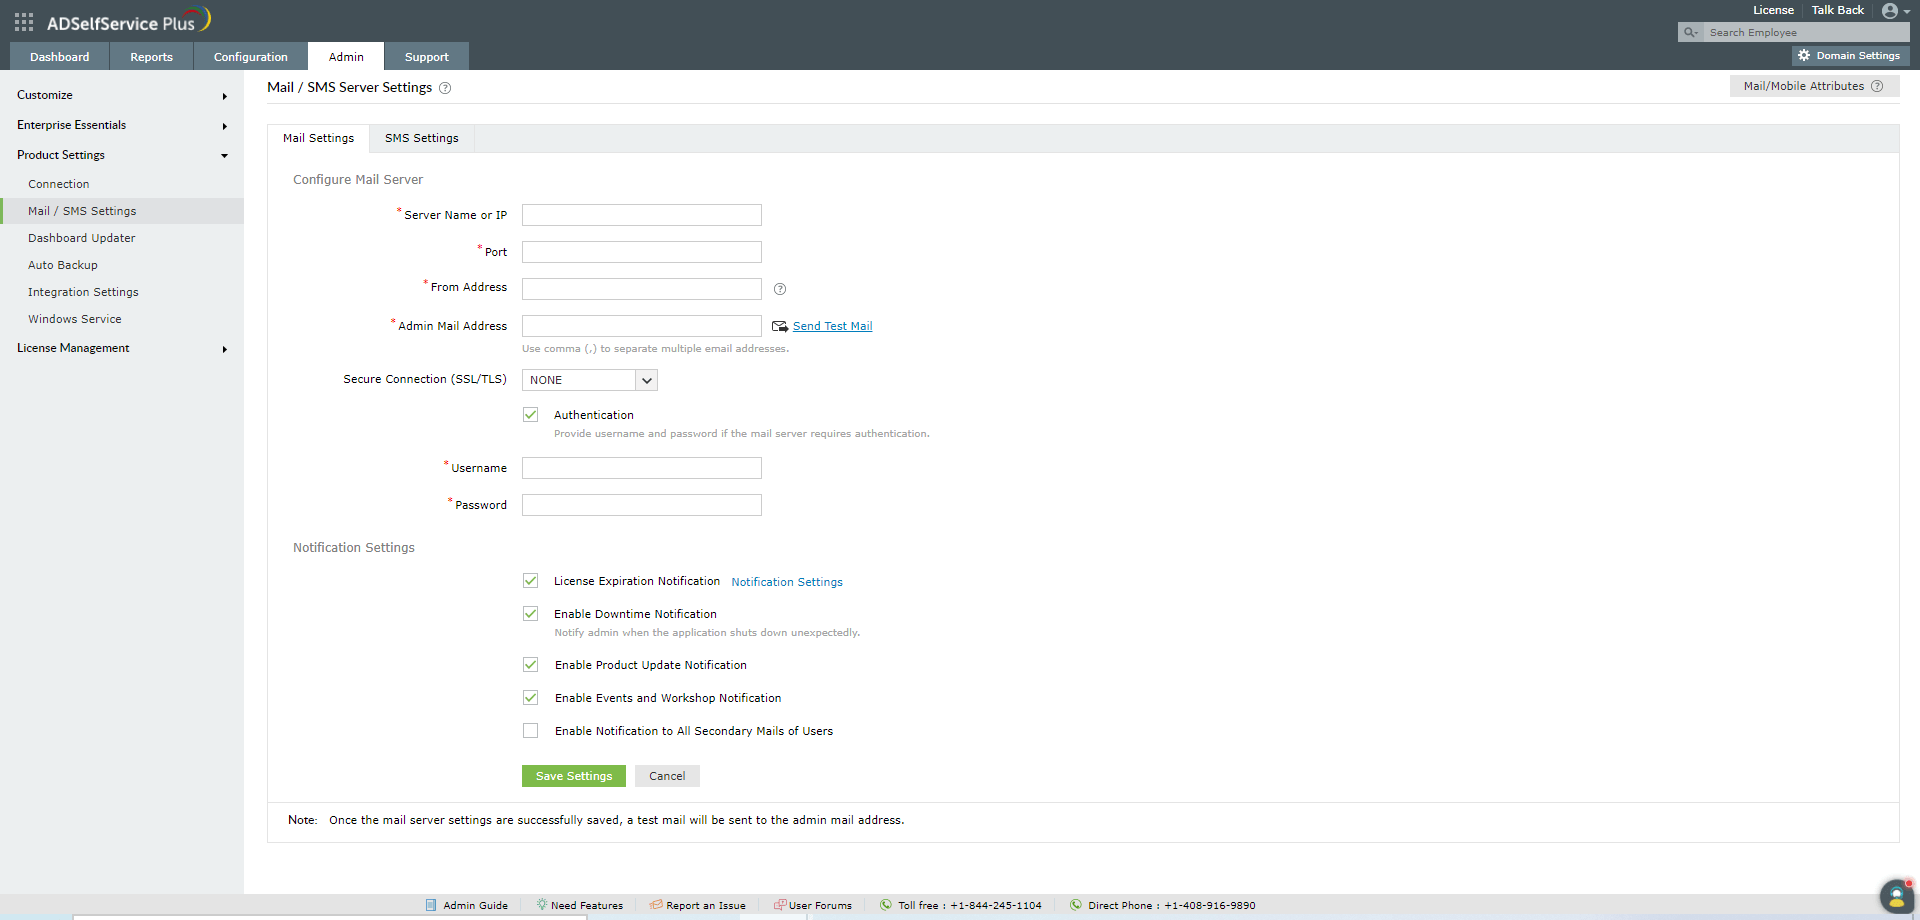Click inside the Server Name or IP field
This screenshot has width=1920, height=920.
tap(641, 214)
